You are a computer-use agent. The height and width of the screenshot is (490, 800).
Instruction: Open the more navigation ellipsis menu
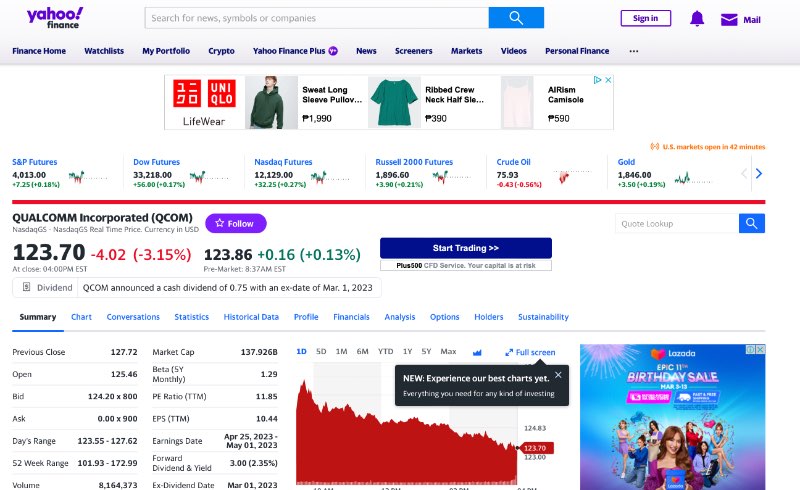(x=634, y=51)
